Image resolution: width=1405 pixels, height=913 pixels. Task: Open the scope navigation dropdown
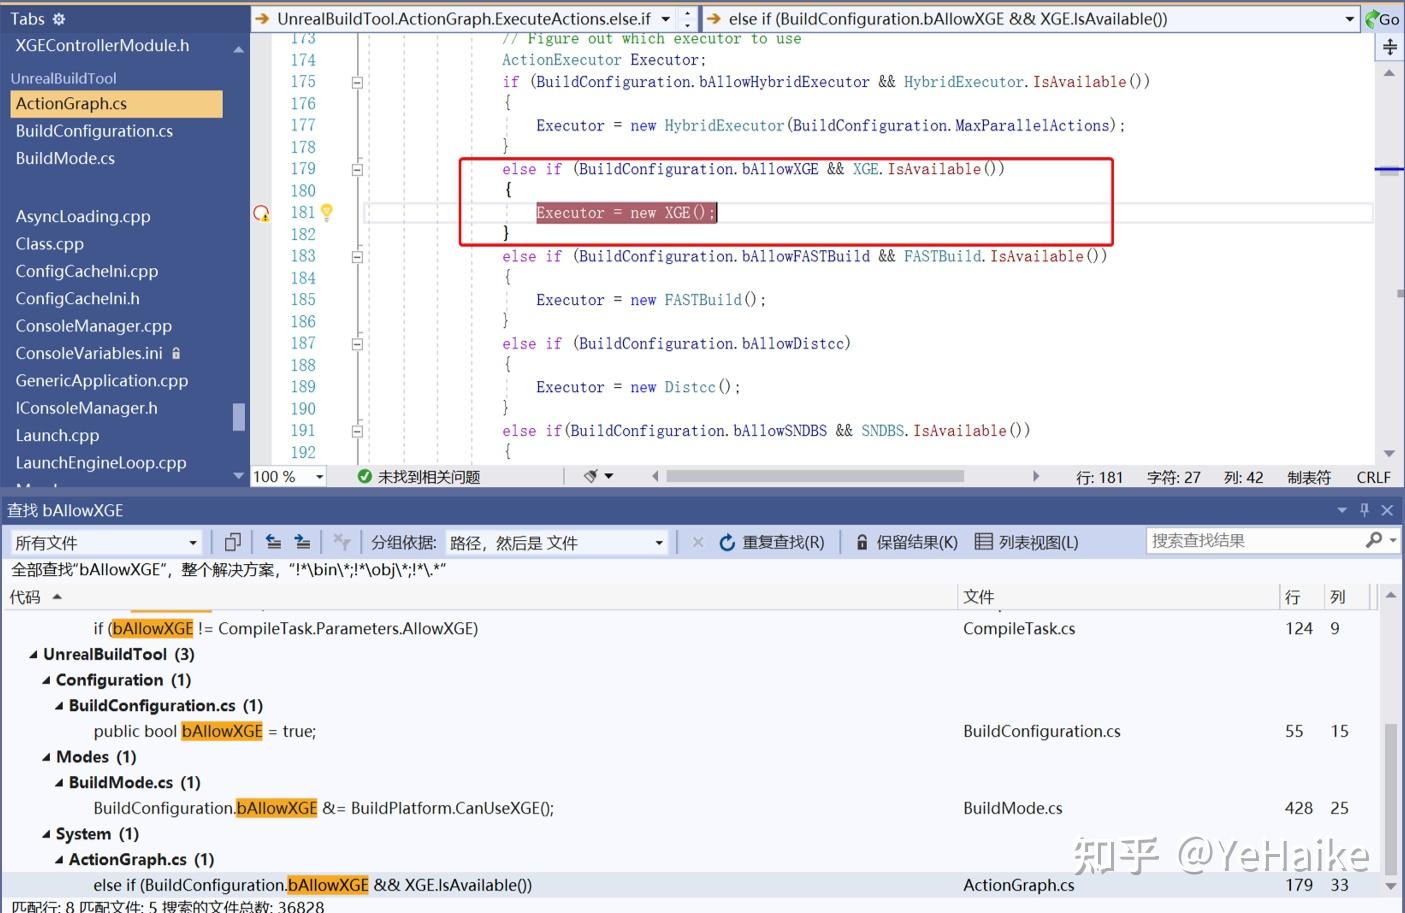click(666, 19)
